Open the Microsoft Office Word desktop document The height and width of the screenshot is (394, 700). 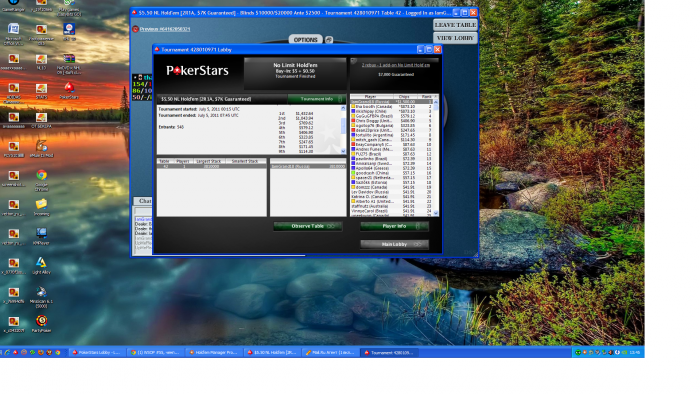coord(13,34)
